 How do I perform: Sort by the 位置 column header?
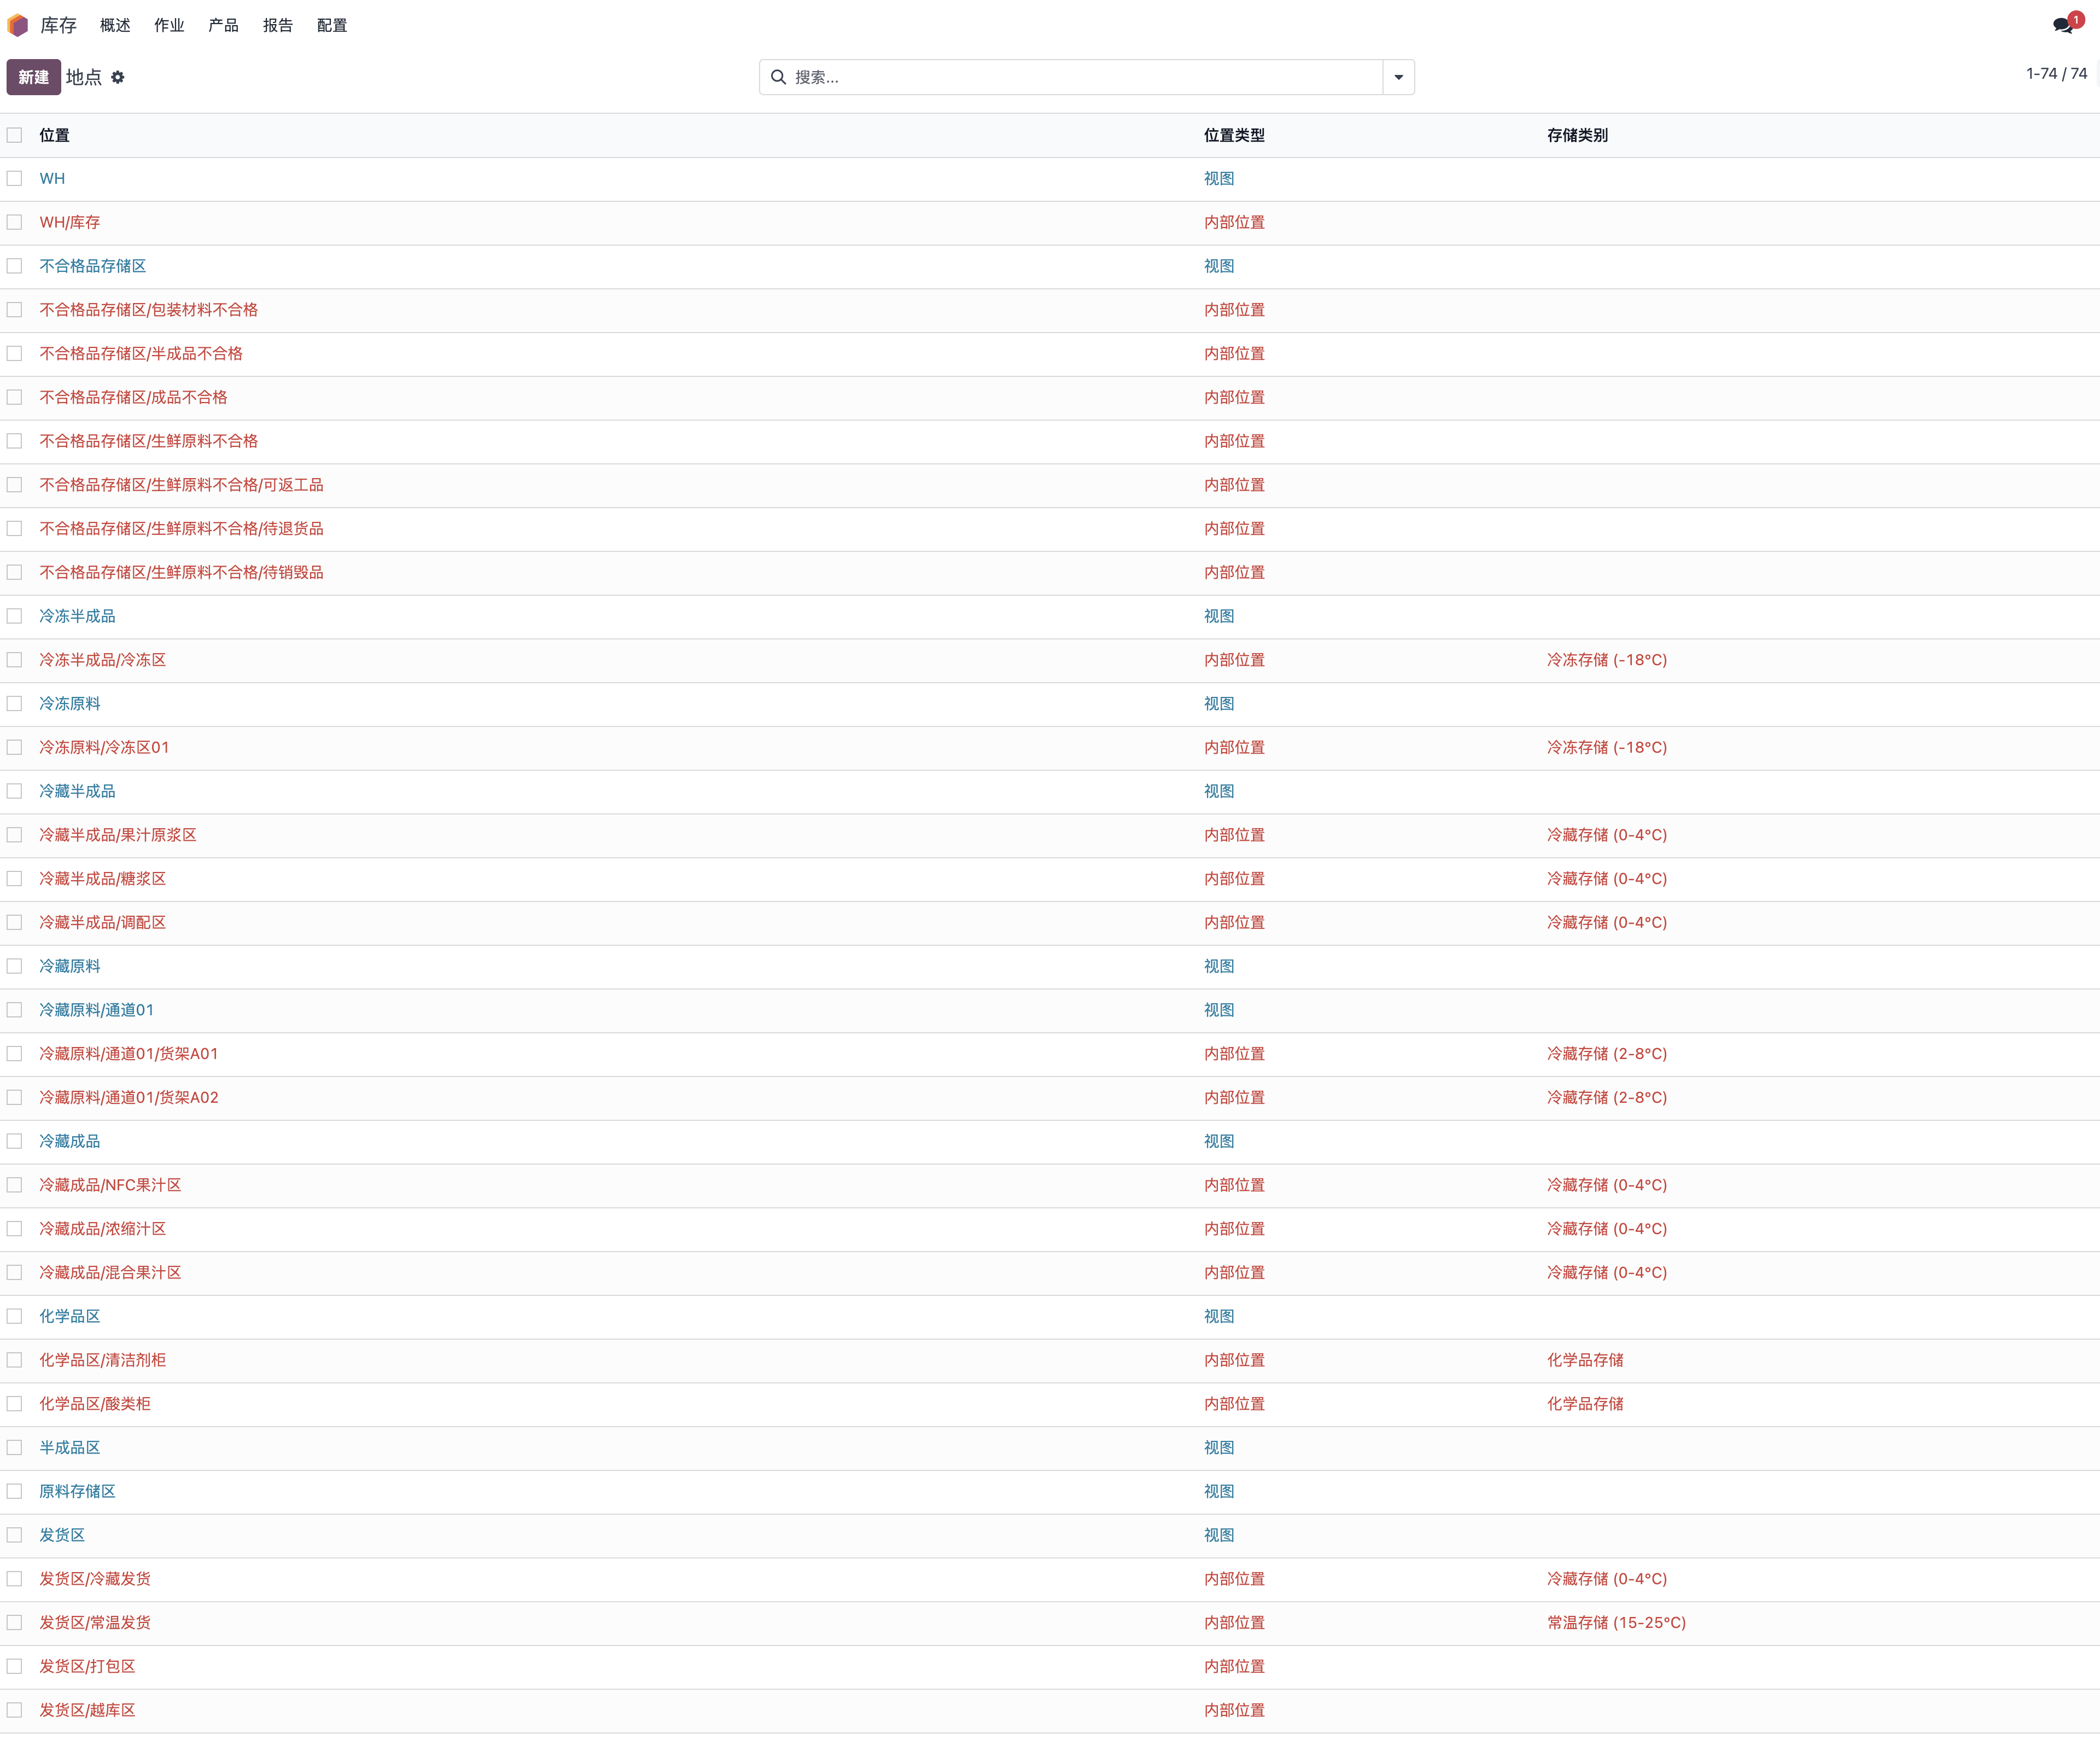[x=54, y=135]
